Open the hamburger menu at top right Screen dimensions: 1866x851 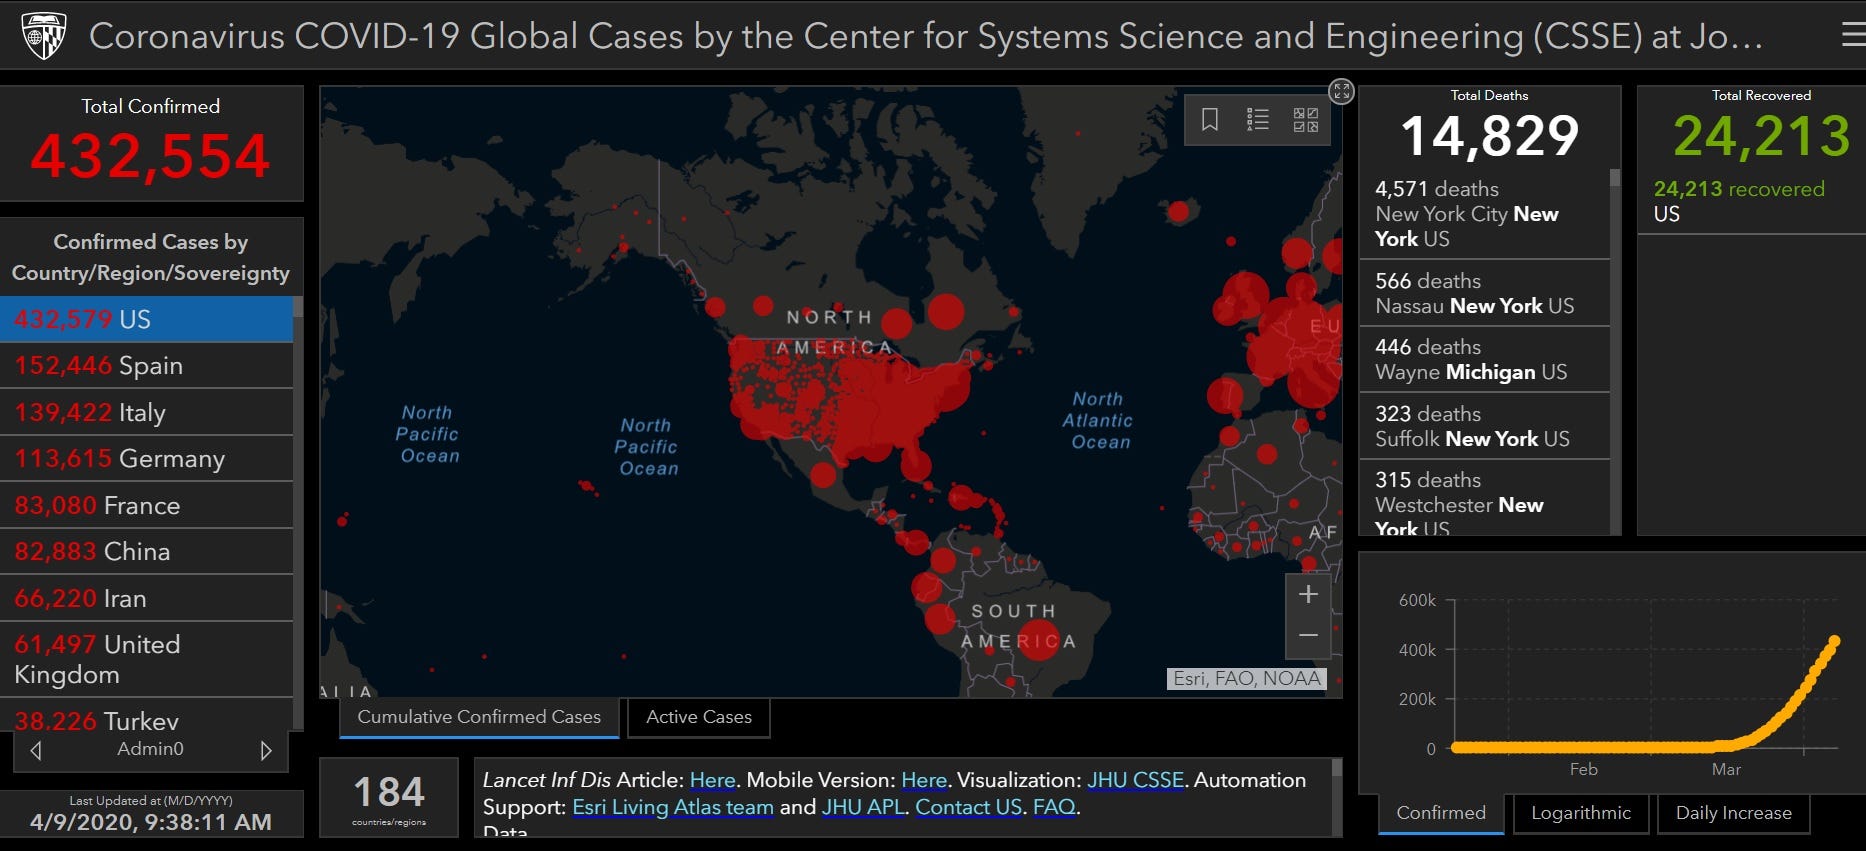point(1853,35)
